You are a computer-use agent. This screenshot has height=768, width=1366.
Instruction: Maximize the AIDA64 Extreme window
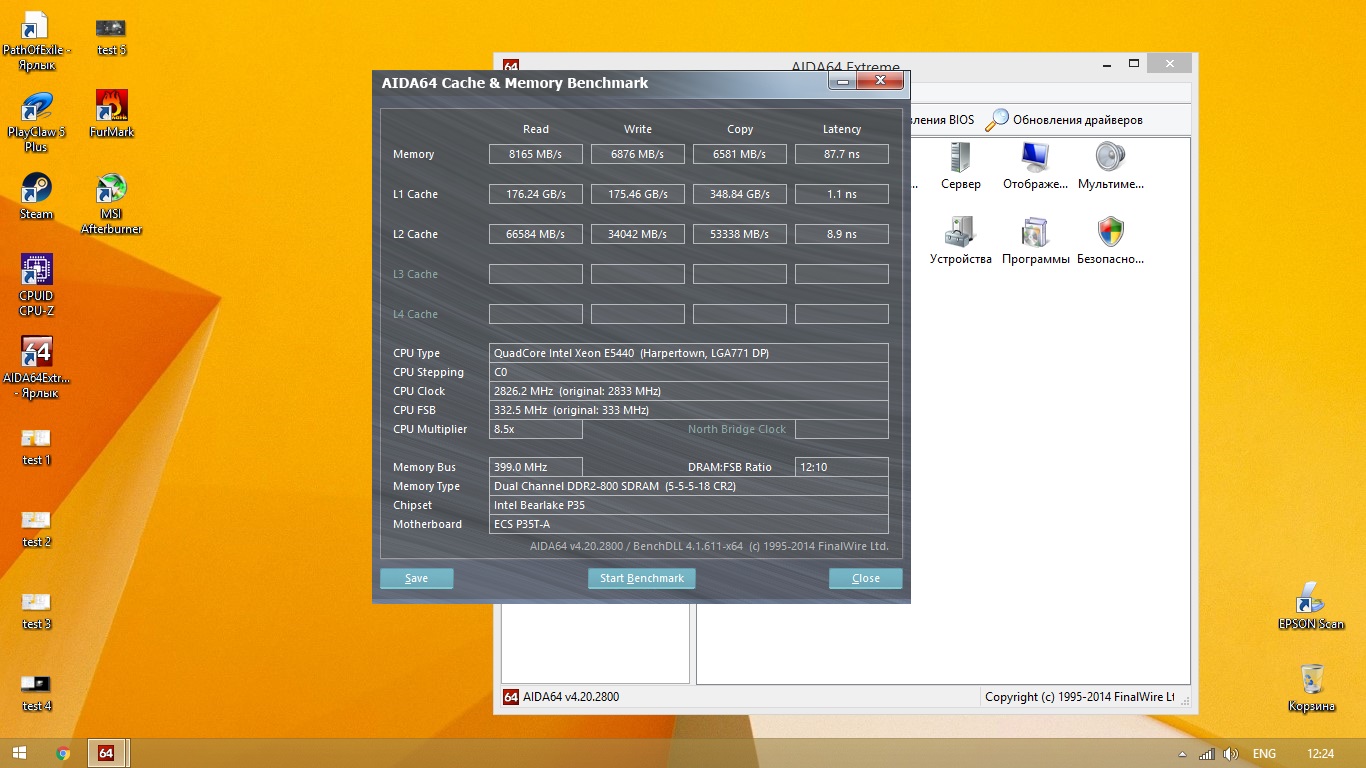[x=1133, y=63]
